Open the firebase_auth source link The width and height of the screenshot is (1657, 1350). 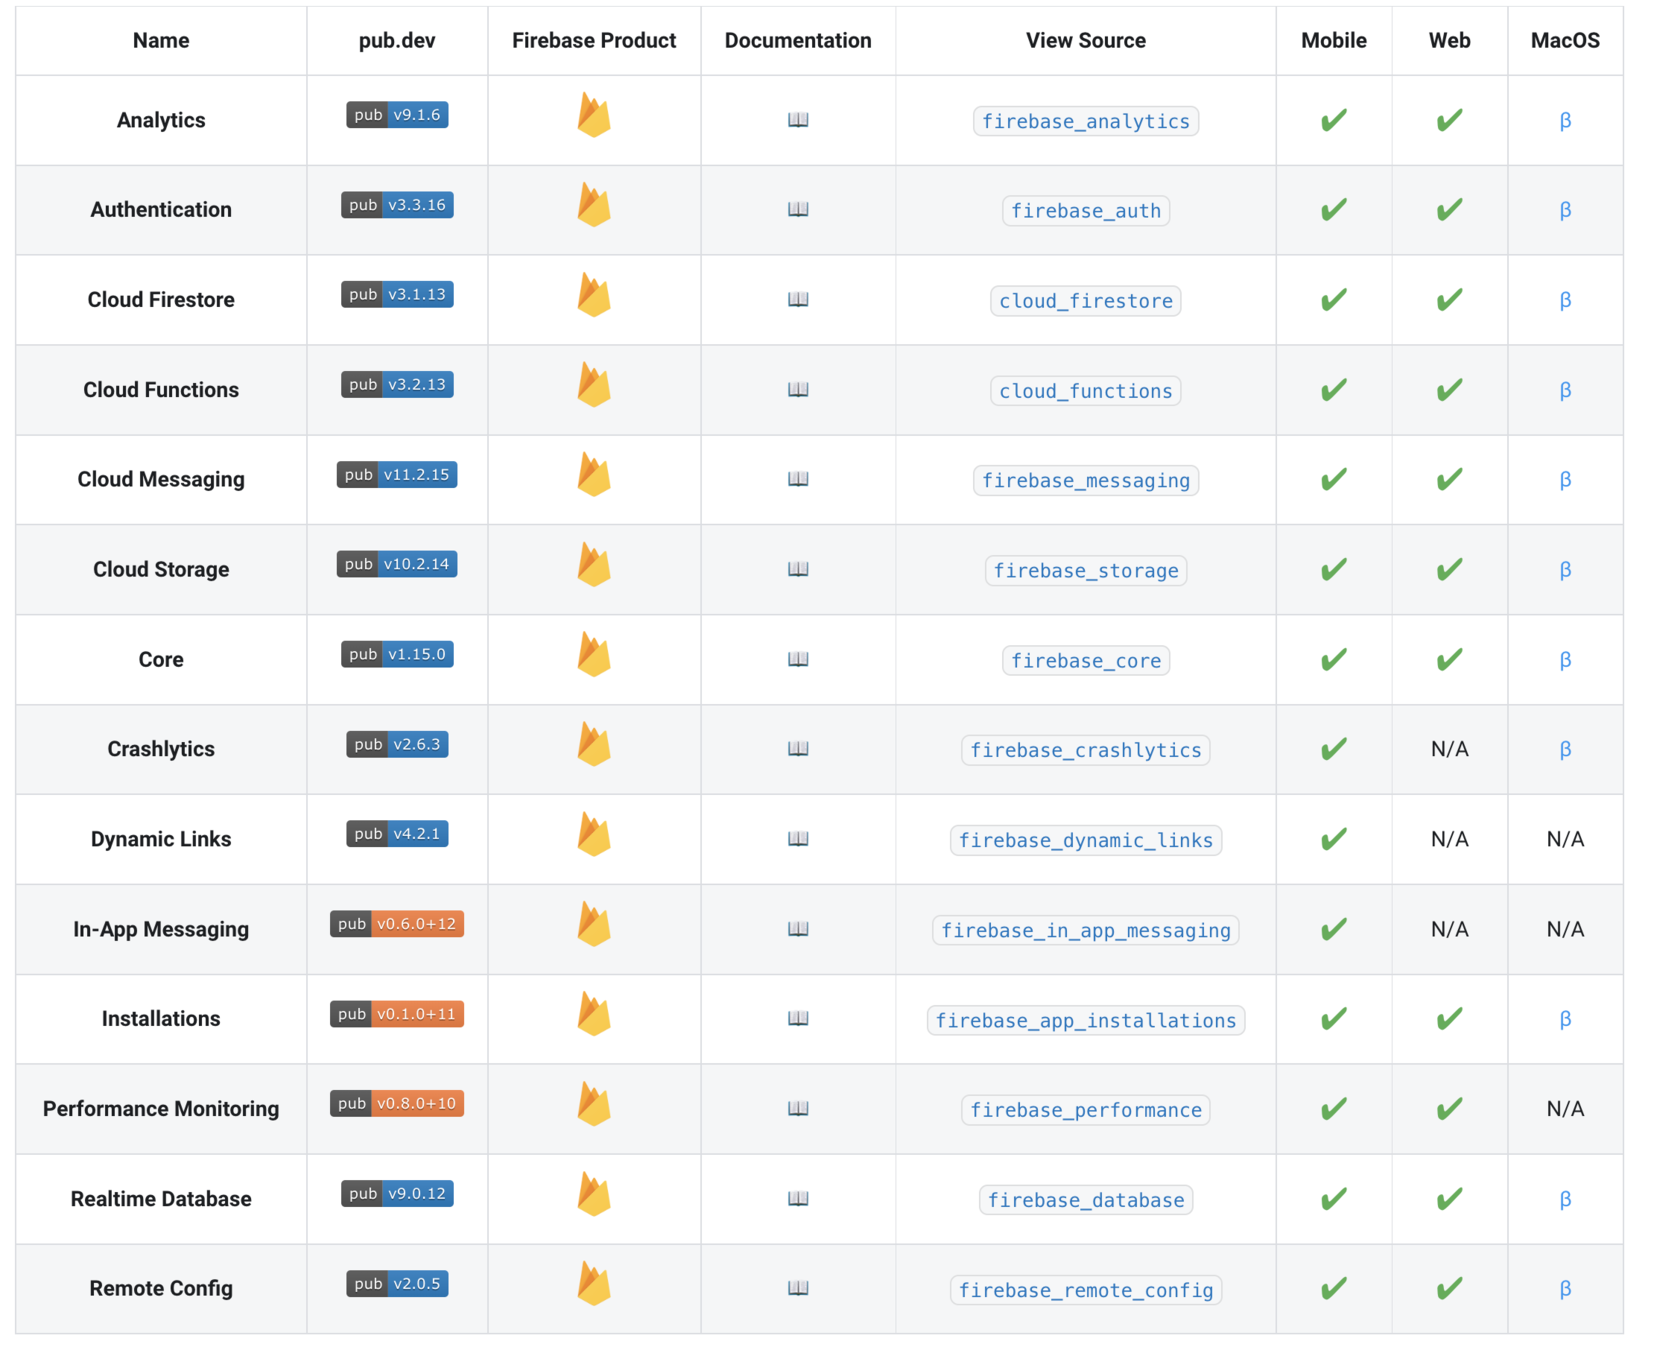(1086, 211)
